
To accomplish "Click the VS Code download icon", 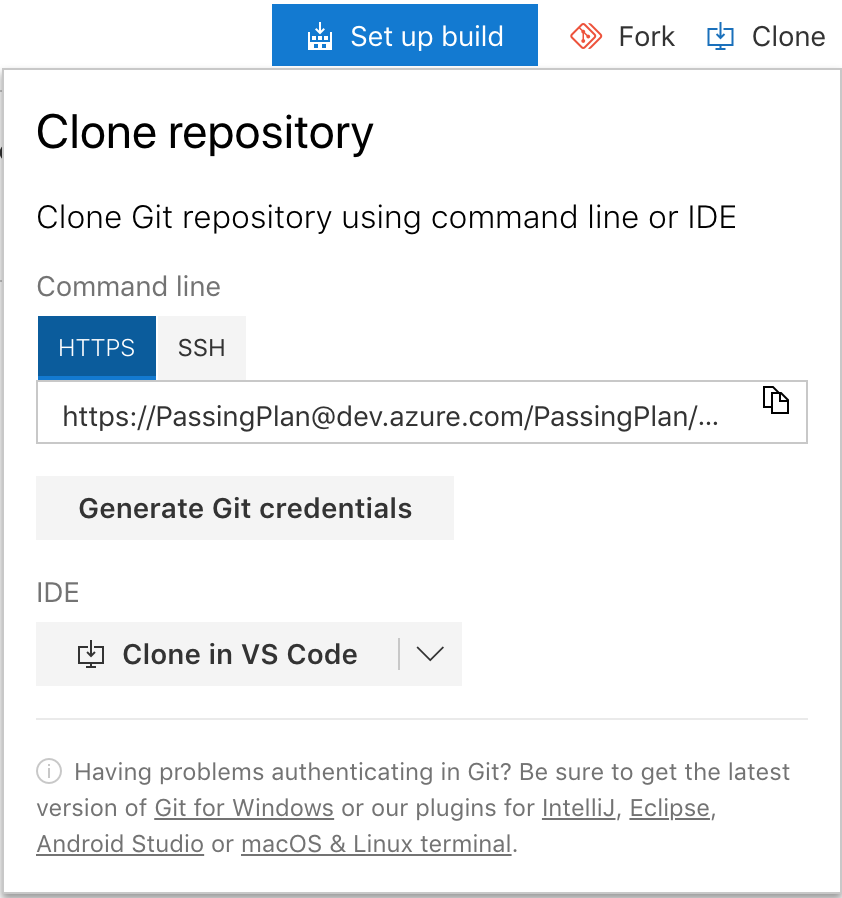I will [x=92, y=654].
